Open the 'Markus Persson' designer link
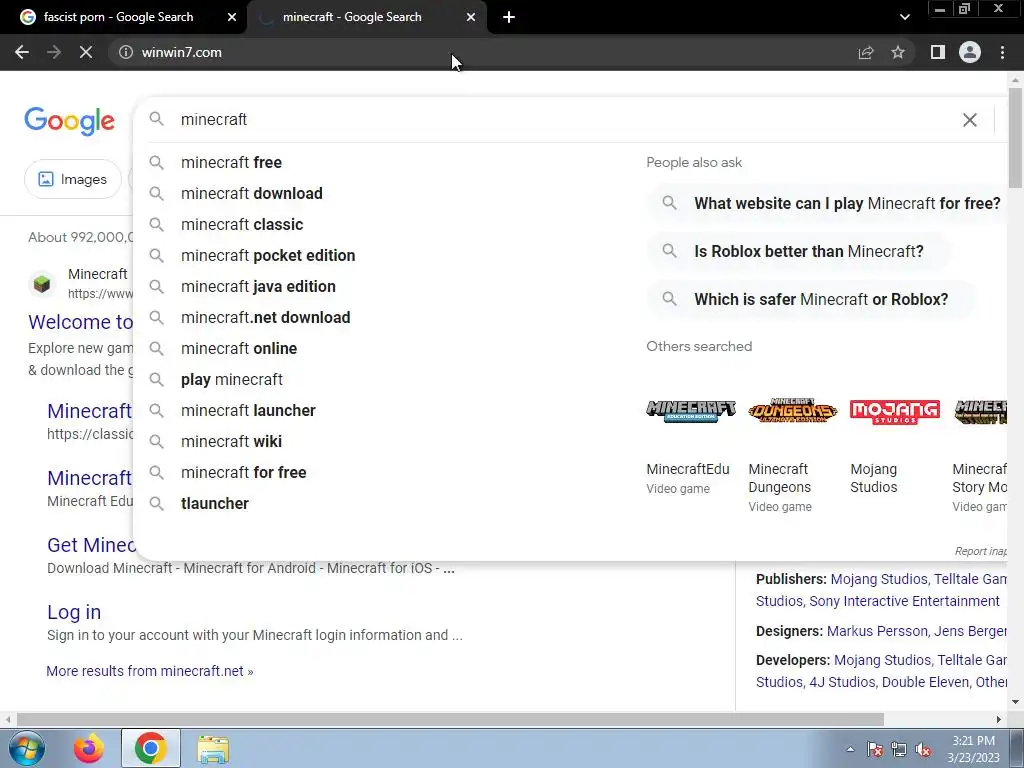The width and height of the screenshot is (1024, 768). 877,631
